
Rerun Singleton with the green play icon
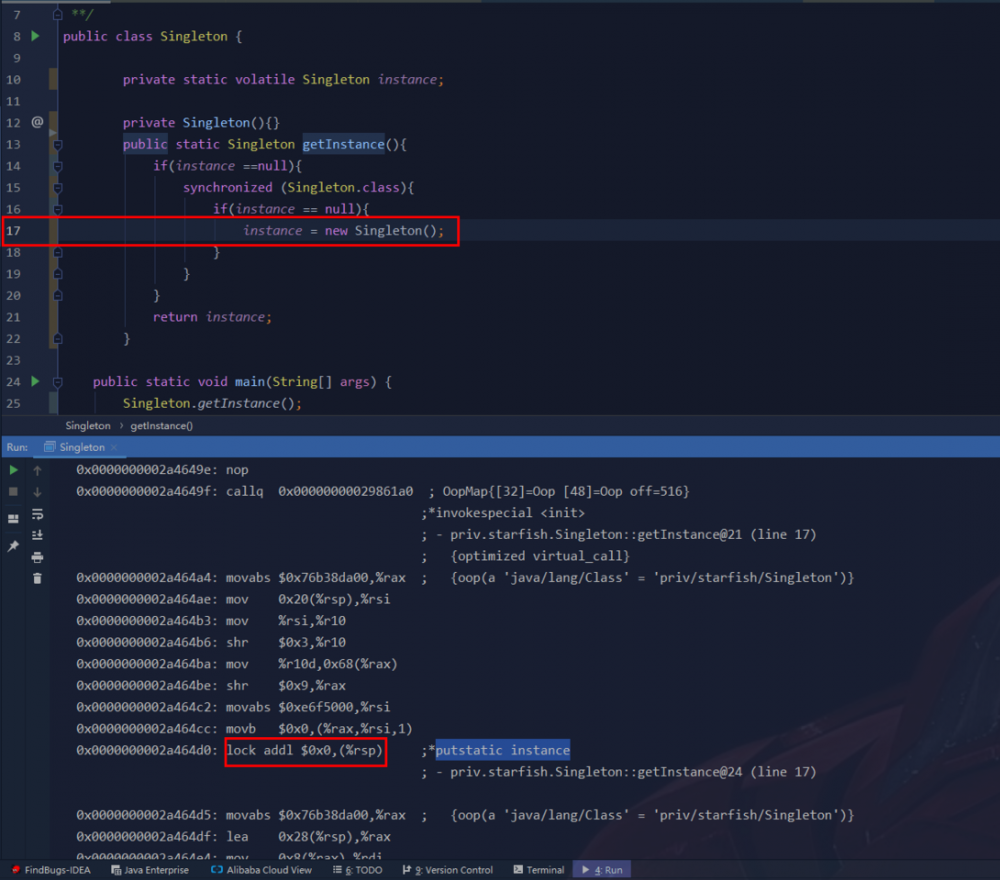[x=13, y=470]
